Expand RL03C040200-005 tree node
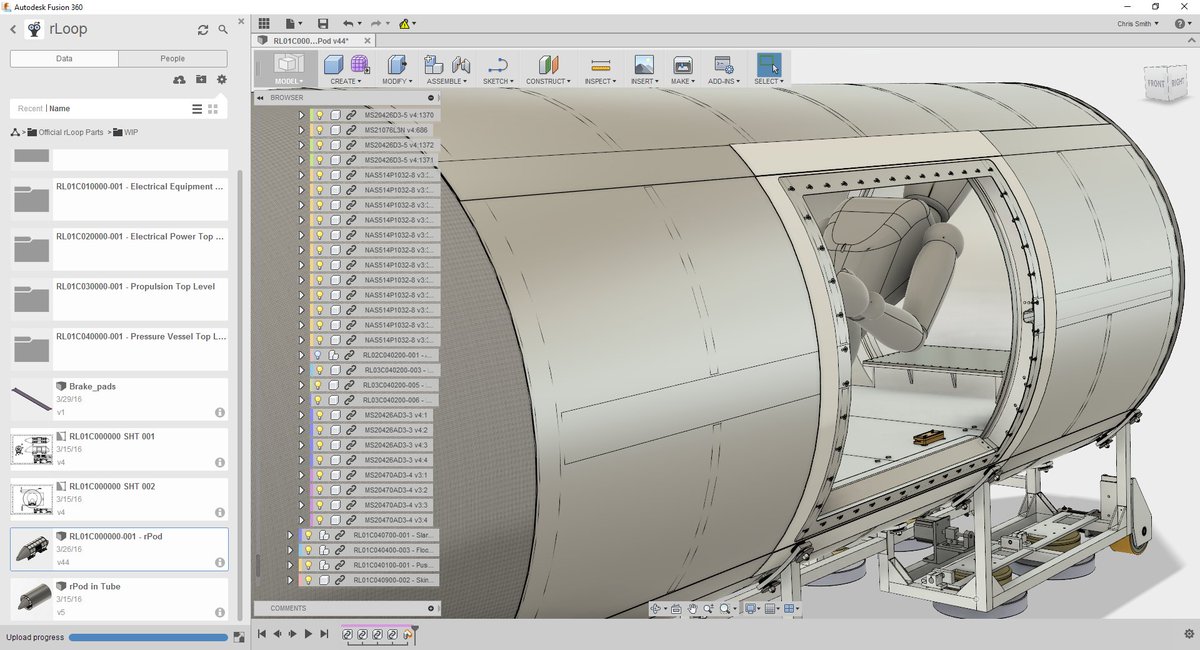Viewport: 1200px width, 650px height. click(x=302, y=385)
